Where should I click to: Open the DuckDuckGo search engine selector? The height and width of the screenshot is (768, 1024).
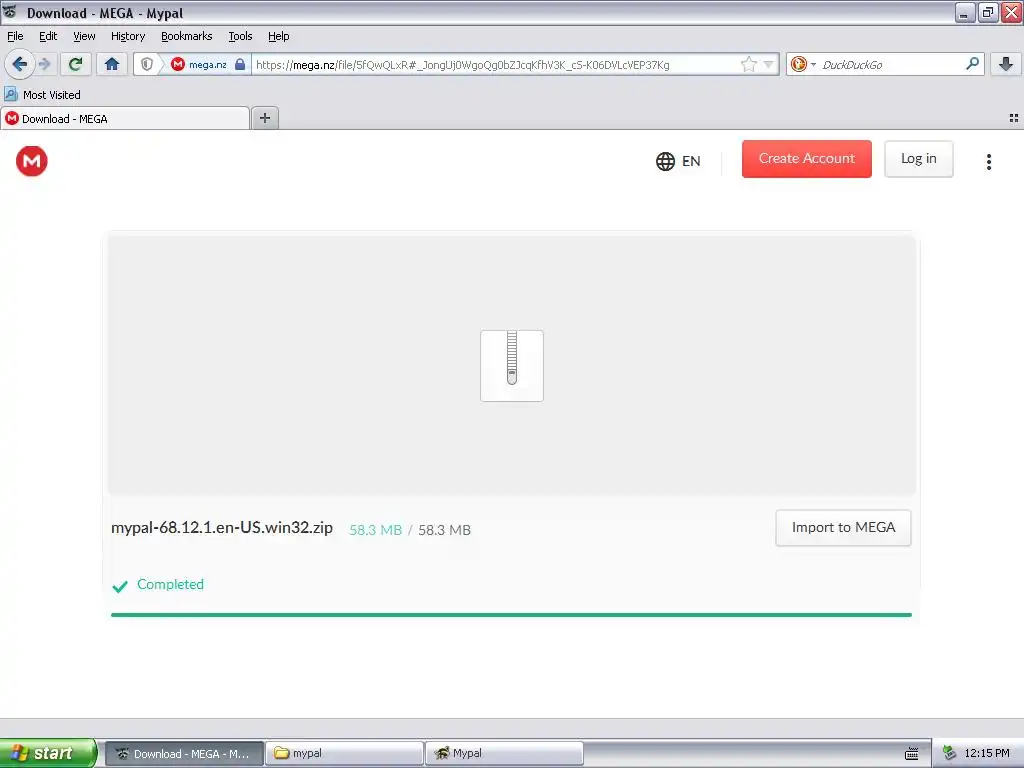tap(803, 64)
